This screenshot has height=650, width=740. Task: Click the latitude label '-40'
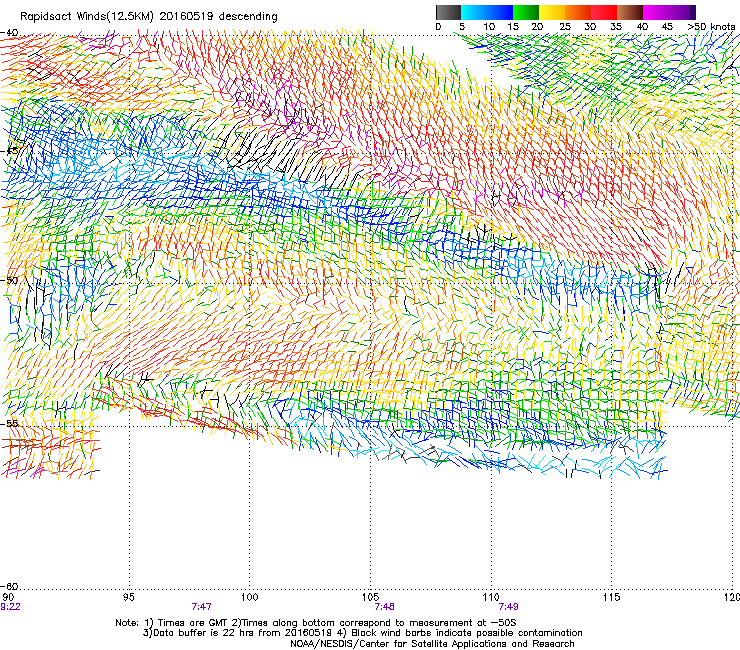coord(10,33)
